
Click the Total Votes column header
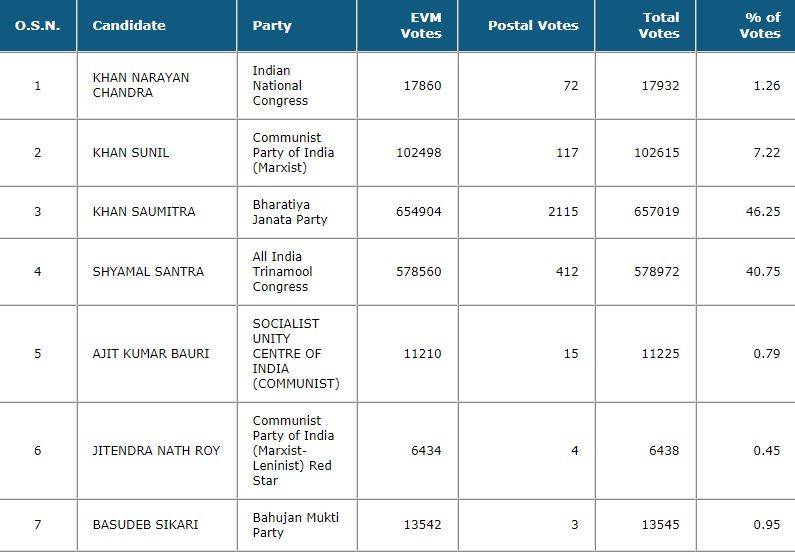tap(660, 25)
